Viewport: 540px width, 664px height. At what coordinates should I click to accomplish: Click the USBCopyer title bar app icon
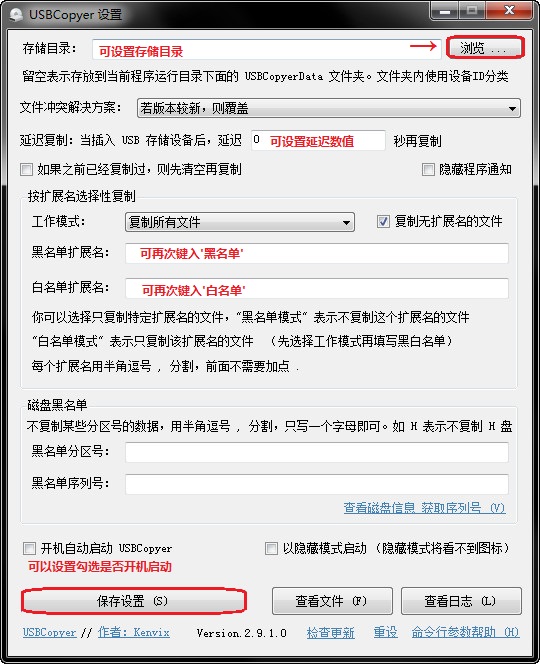tap(17, 14)
